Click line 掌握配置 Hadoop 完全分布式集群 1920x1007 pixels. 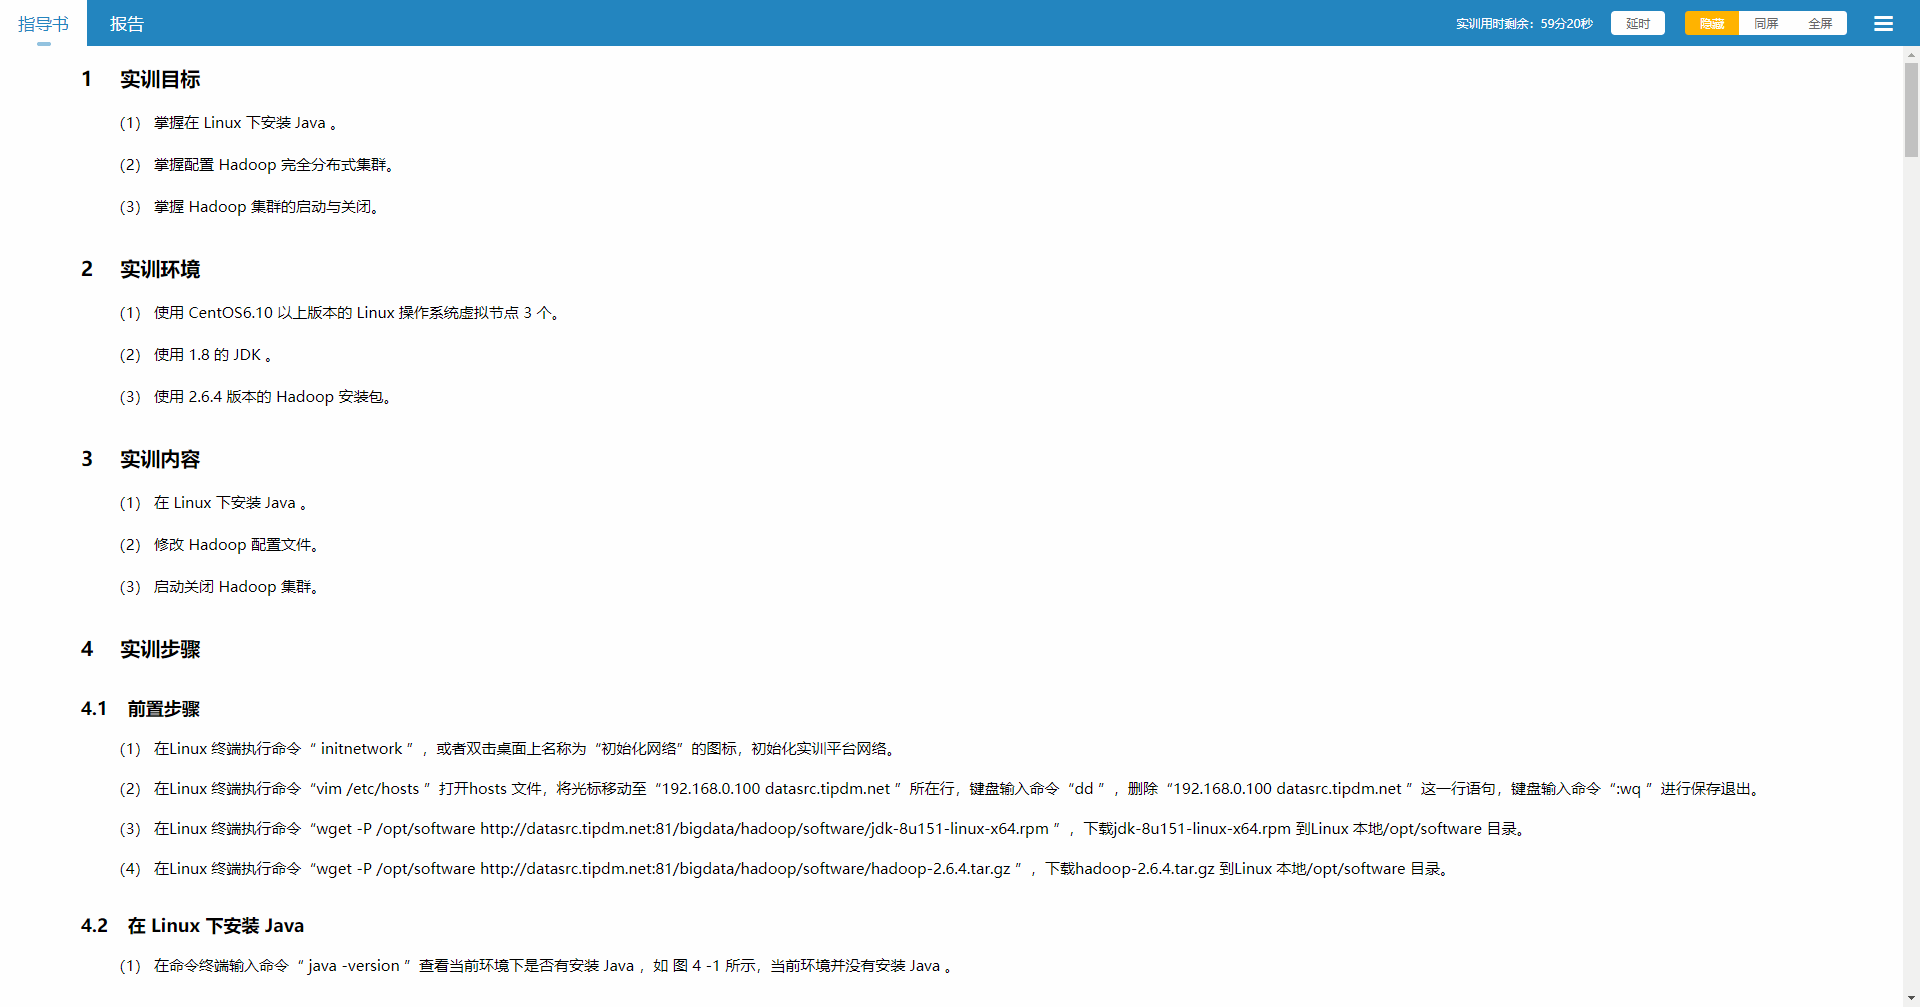[x=257, y=165]
